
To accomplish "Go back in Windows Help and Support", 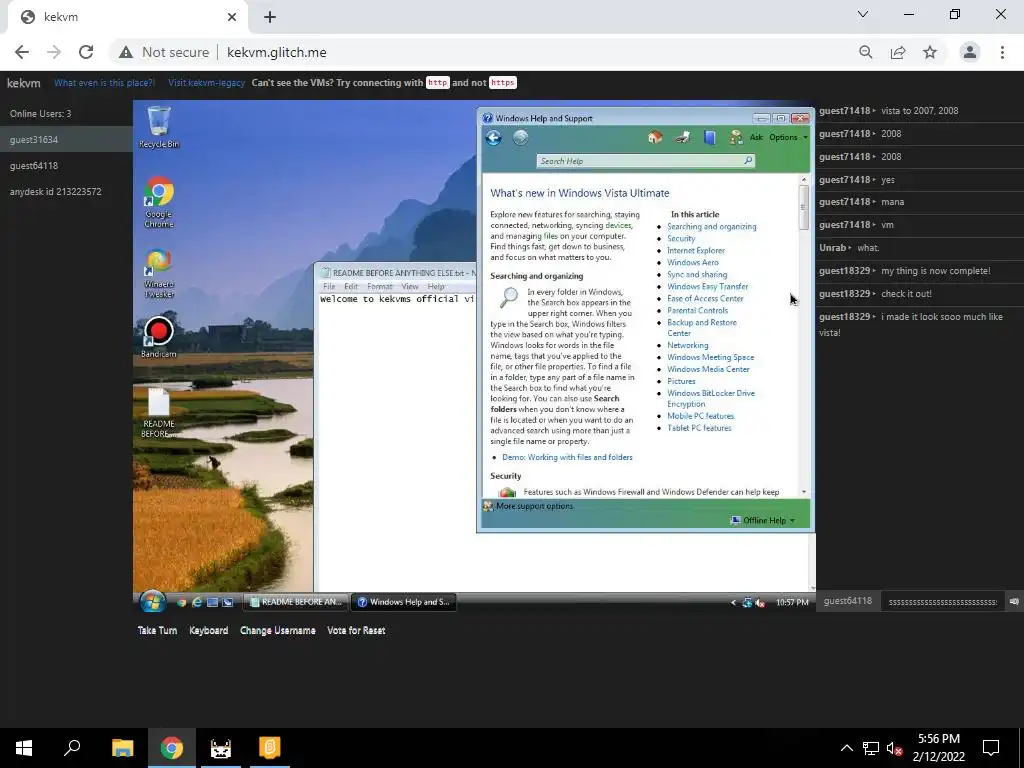I will tap(494, 137).
